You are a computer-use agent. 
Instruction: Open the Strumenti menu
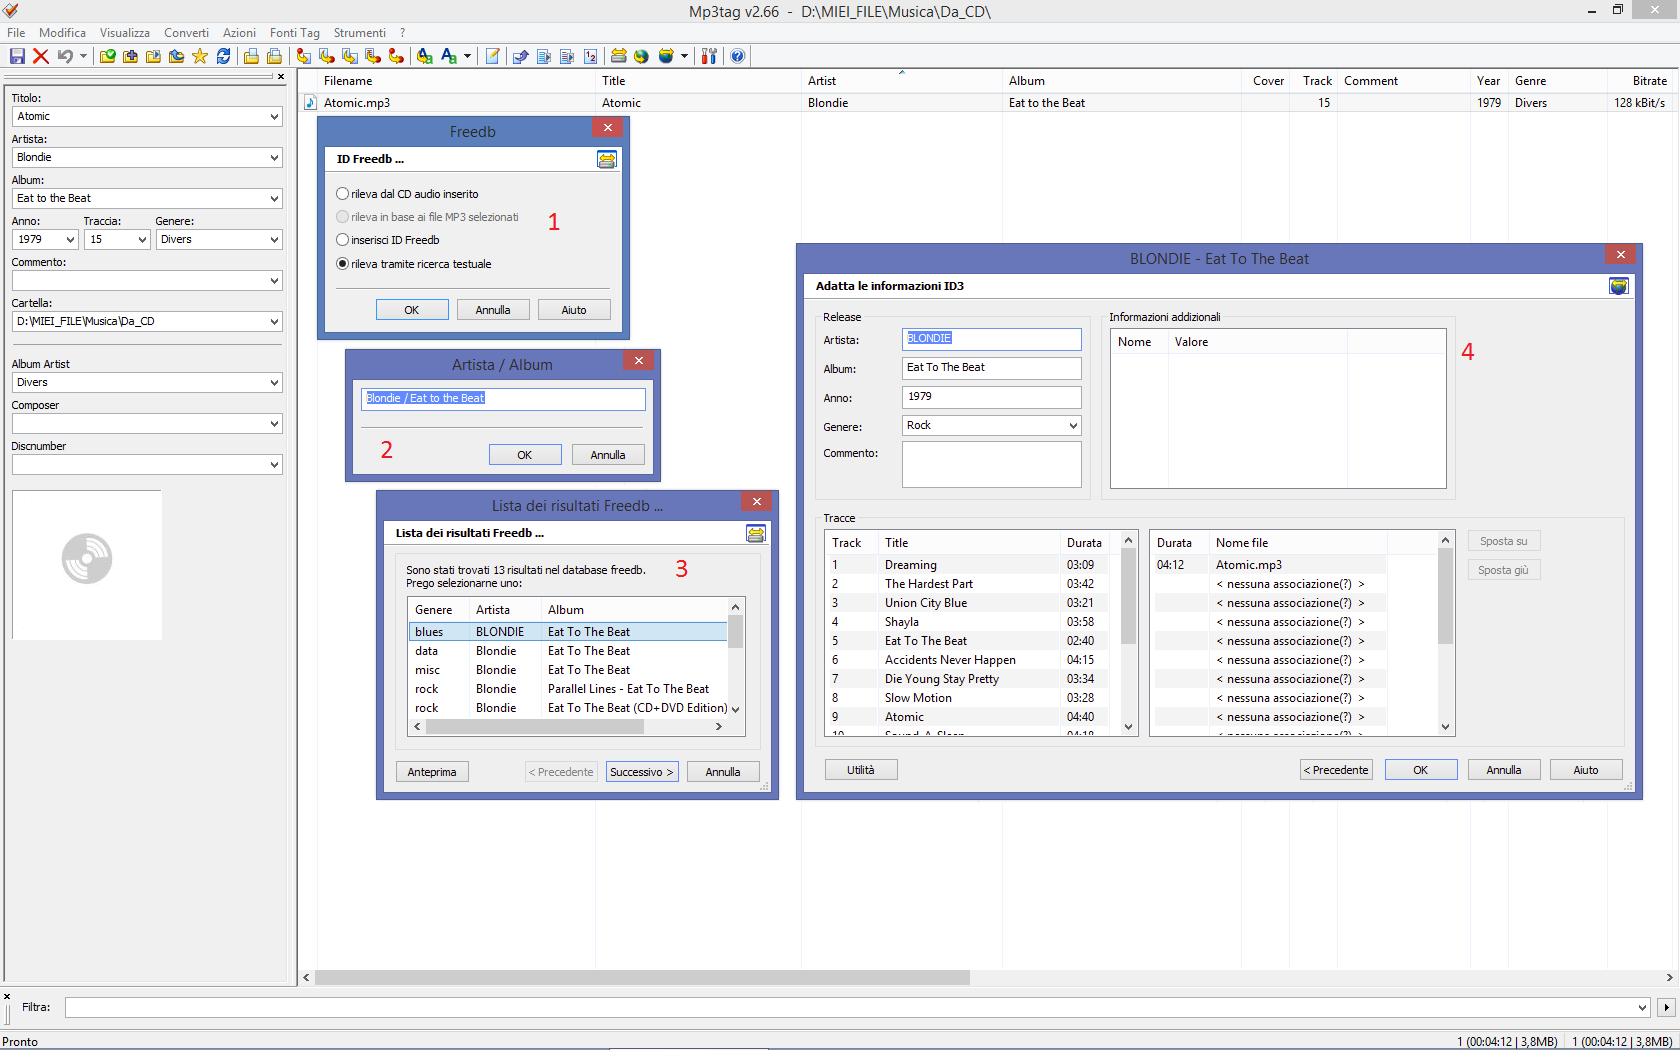tap(360, 33)
